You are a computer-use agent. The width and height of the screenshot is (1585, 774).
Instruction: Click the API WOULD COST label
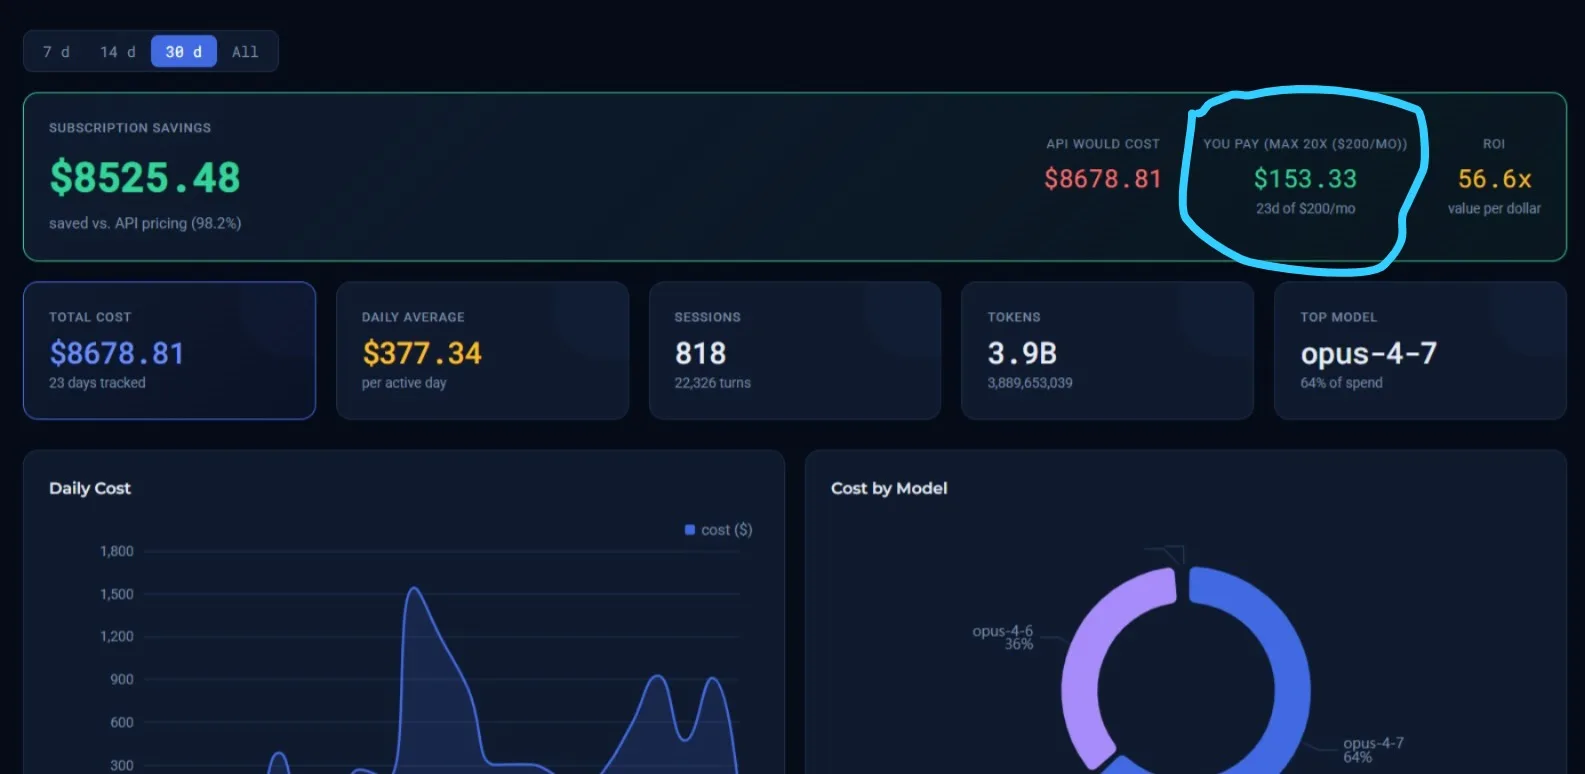[x=1103, y=144]
